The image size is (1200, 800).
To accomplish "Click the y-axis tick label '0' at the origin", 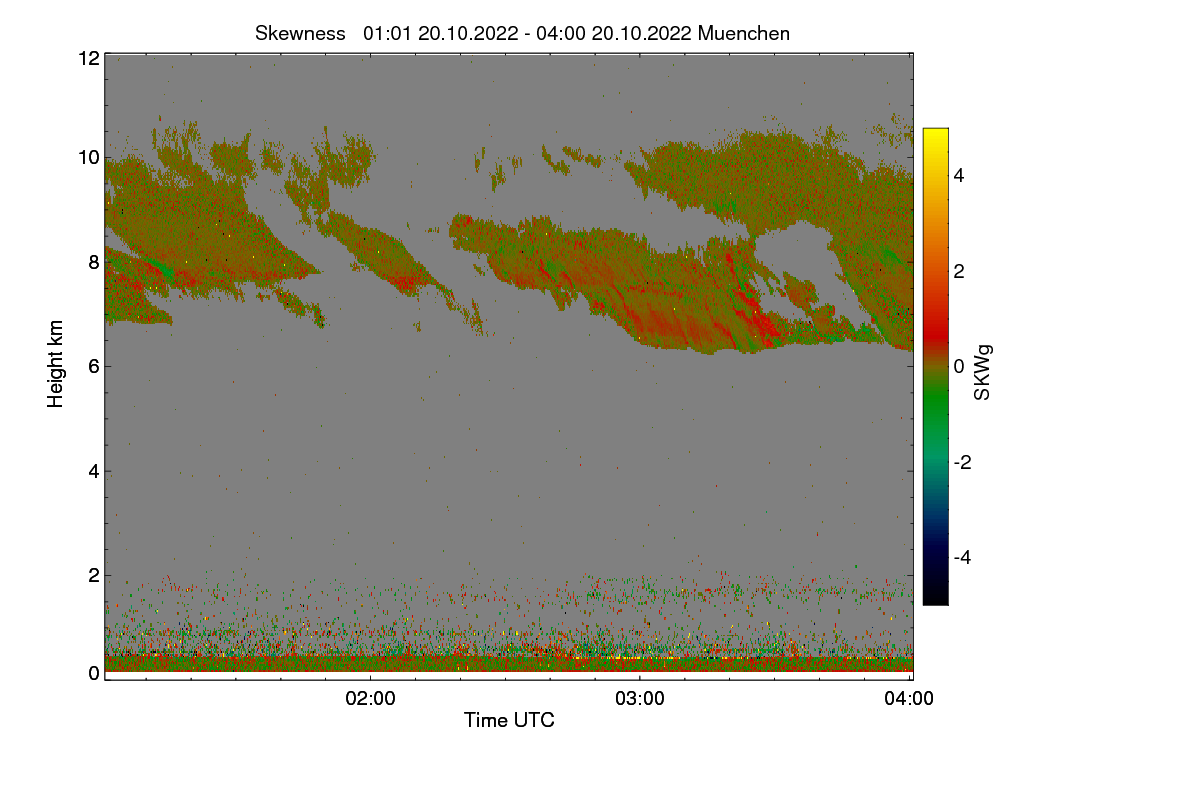I will (x=94, y=673).
